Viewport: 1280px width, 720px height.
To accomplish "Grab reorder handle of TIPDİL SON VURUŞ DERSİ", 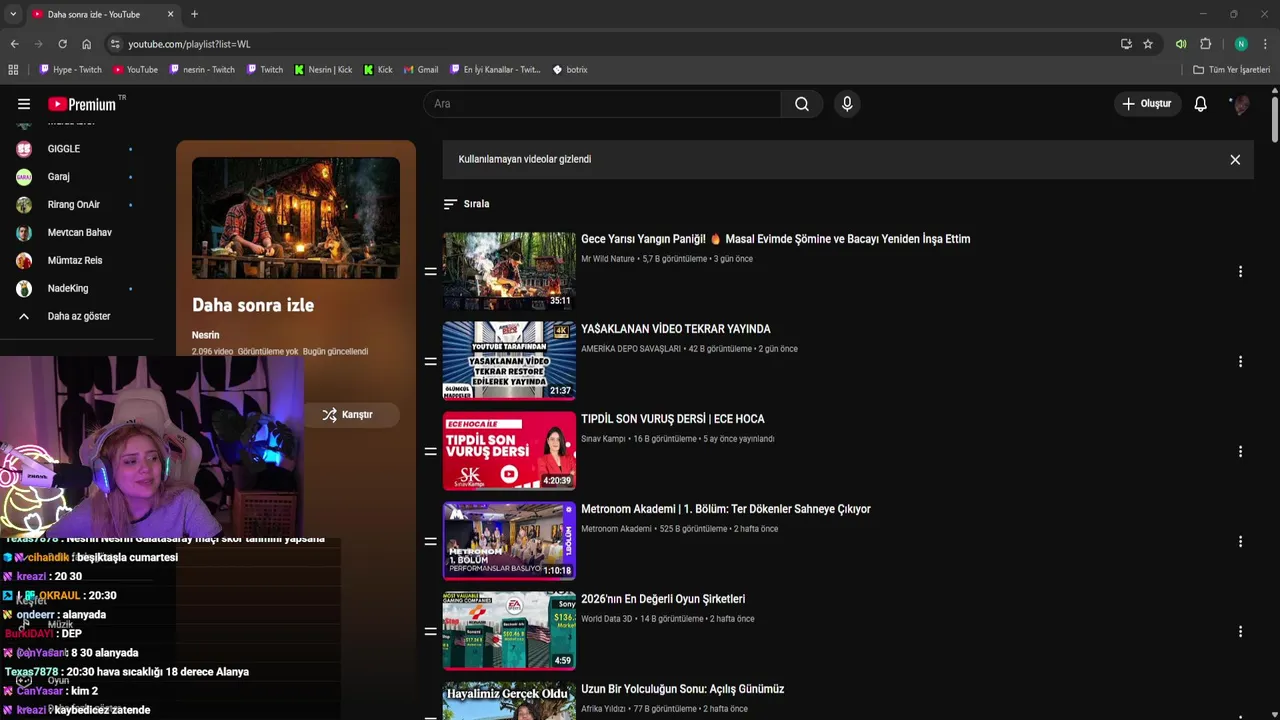I will (x=430, y=452).
